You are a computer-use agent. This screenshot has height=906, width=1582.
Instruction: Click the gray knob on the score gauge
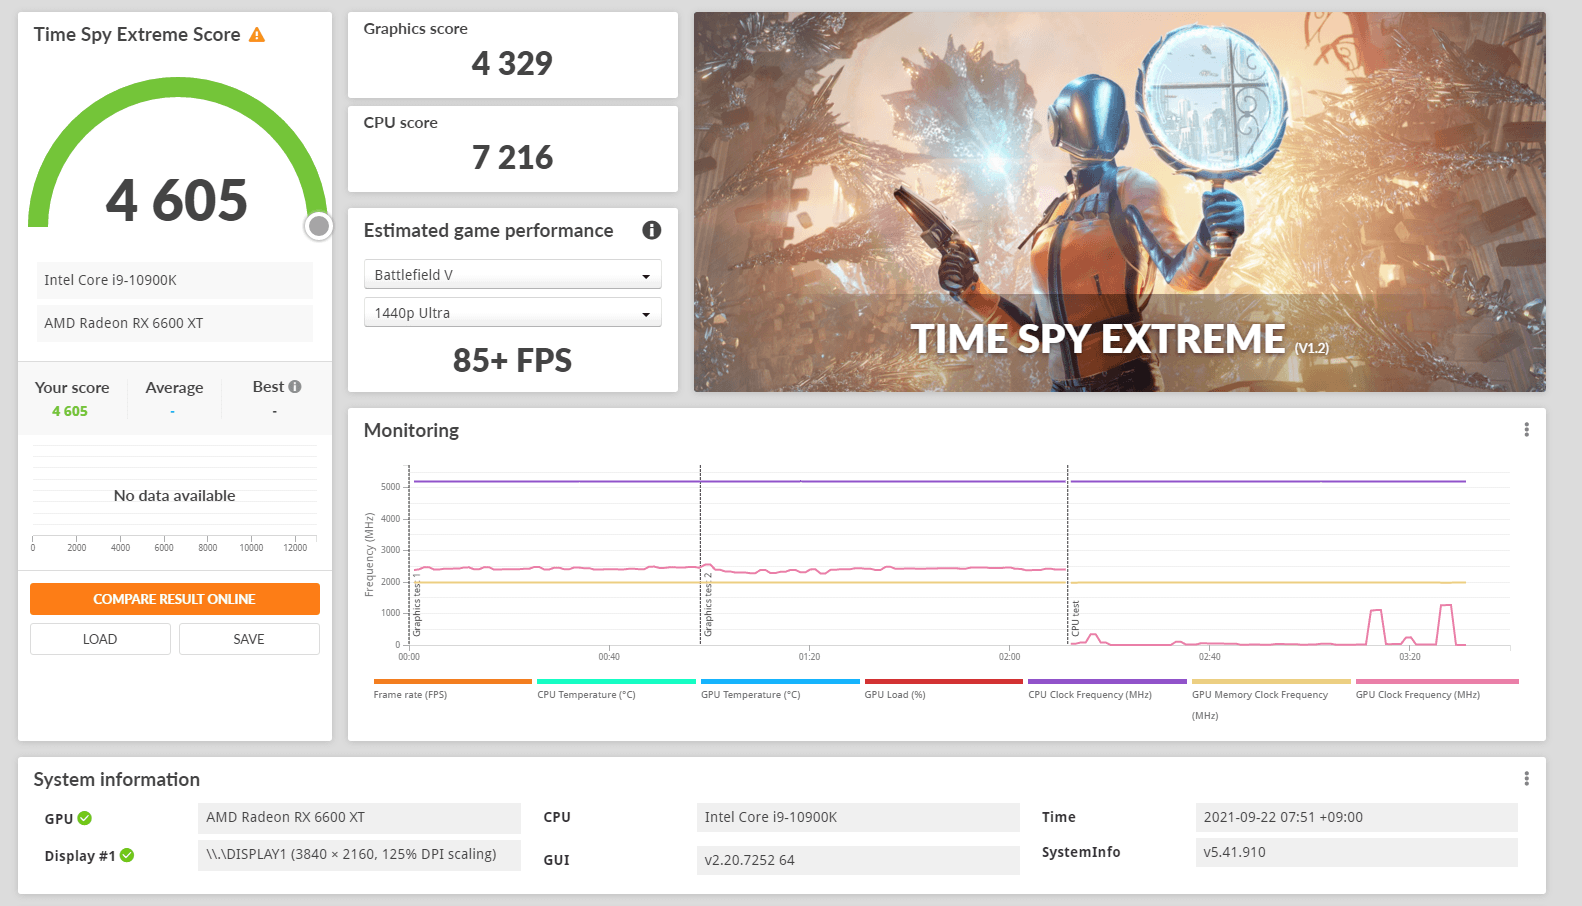(x=319, y=226)
